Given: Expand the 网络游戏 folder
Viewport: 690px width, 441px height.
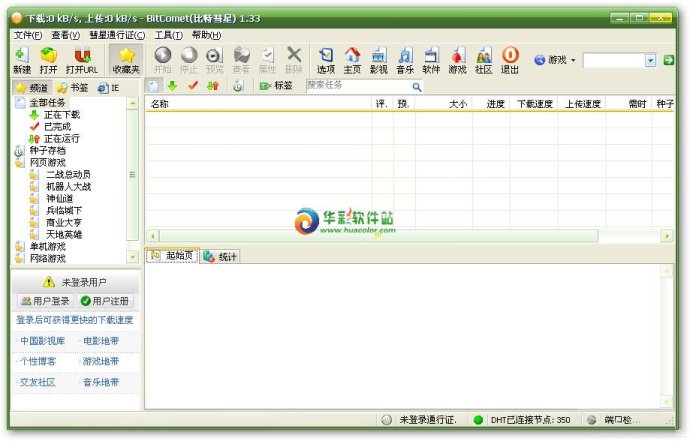Looking at the screenshot, I should pos(48,258).
